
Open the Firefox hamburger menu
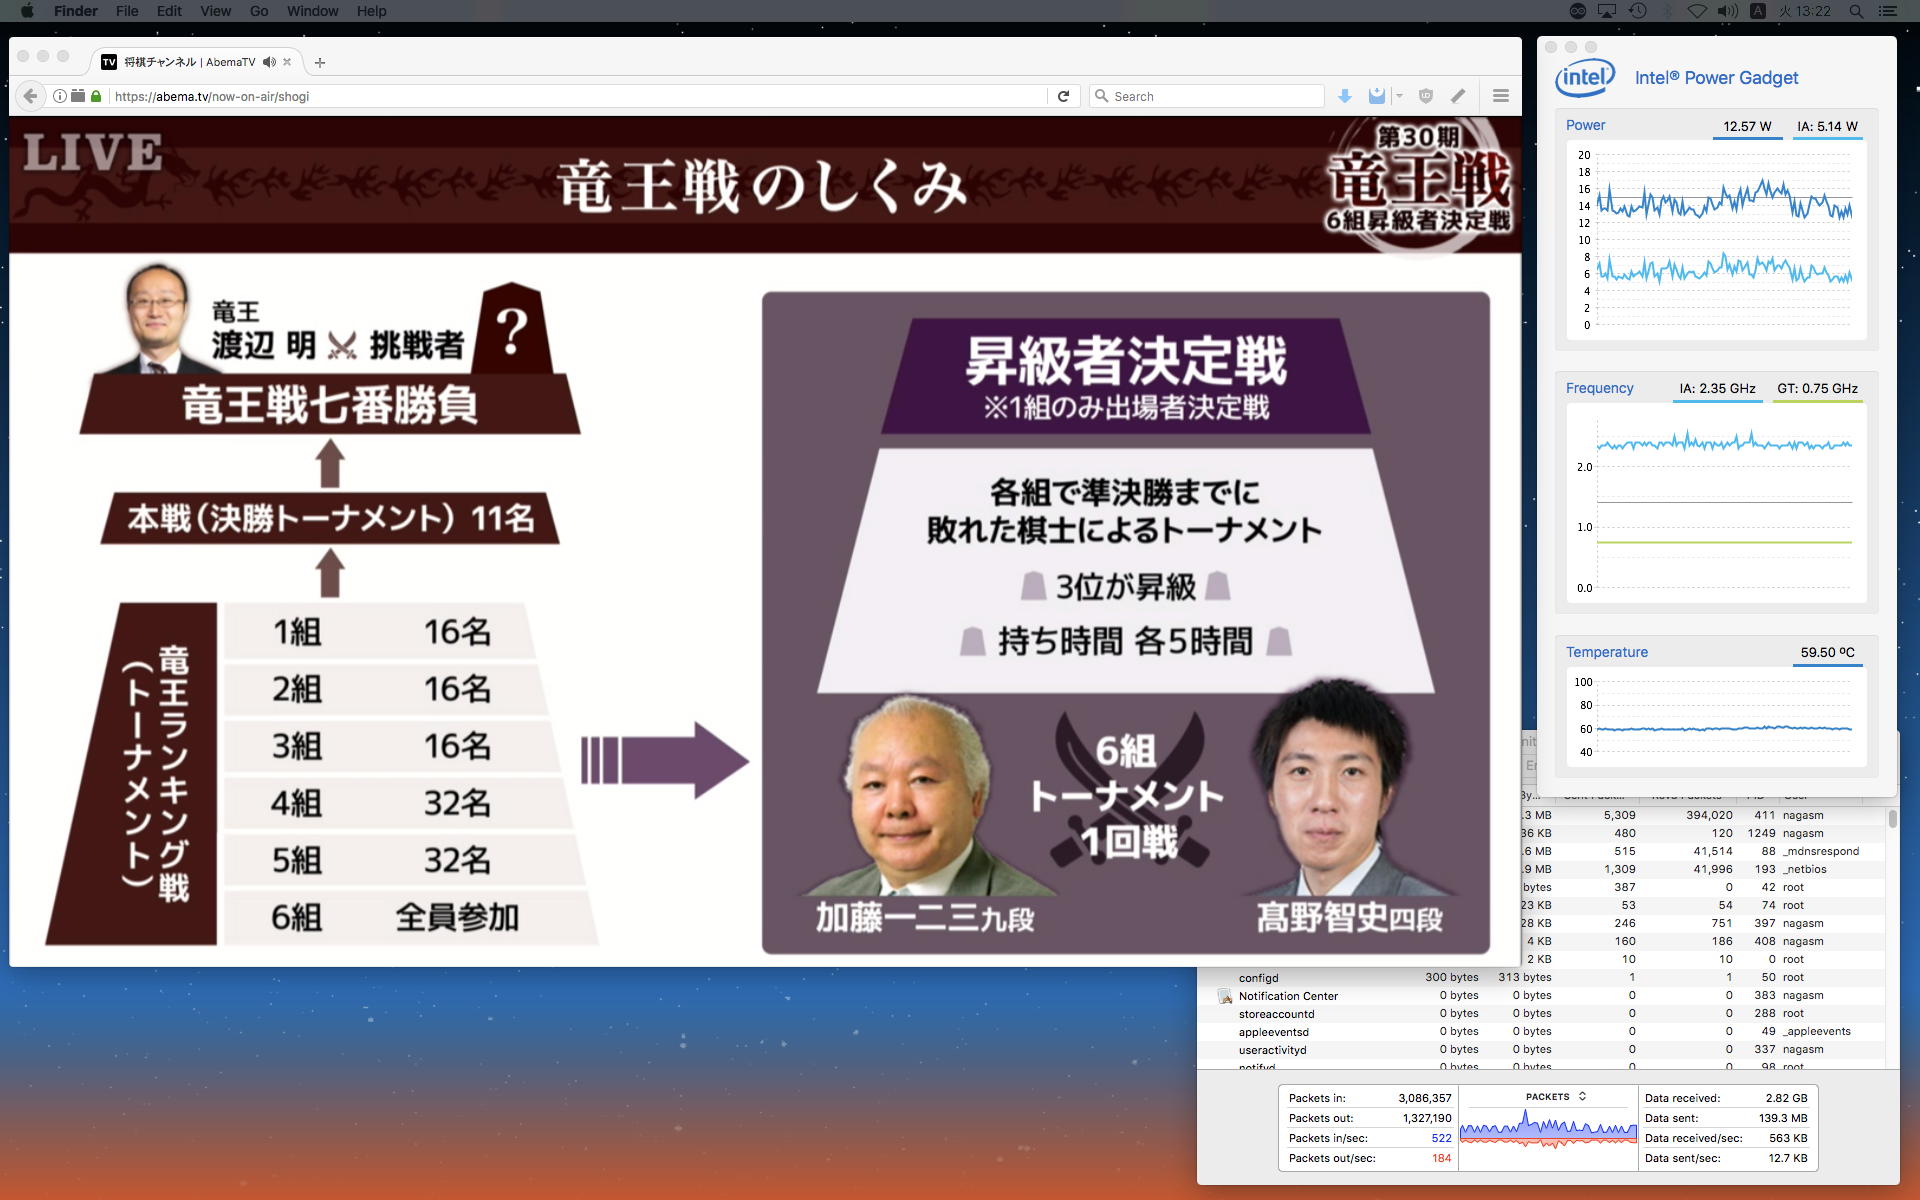coord(1500,96)
